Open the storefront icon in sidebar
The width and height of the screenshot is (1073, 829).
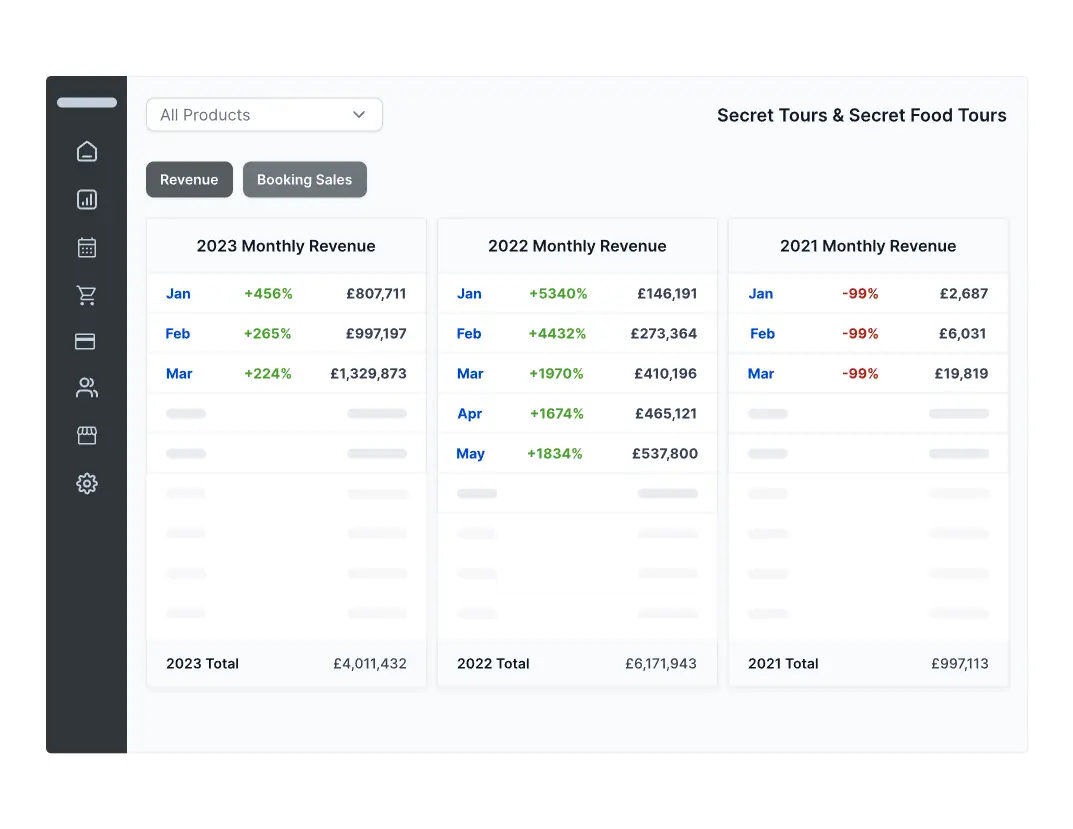87,435
